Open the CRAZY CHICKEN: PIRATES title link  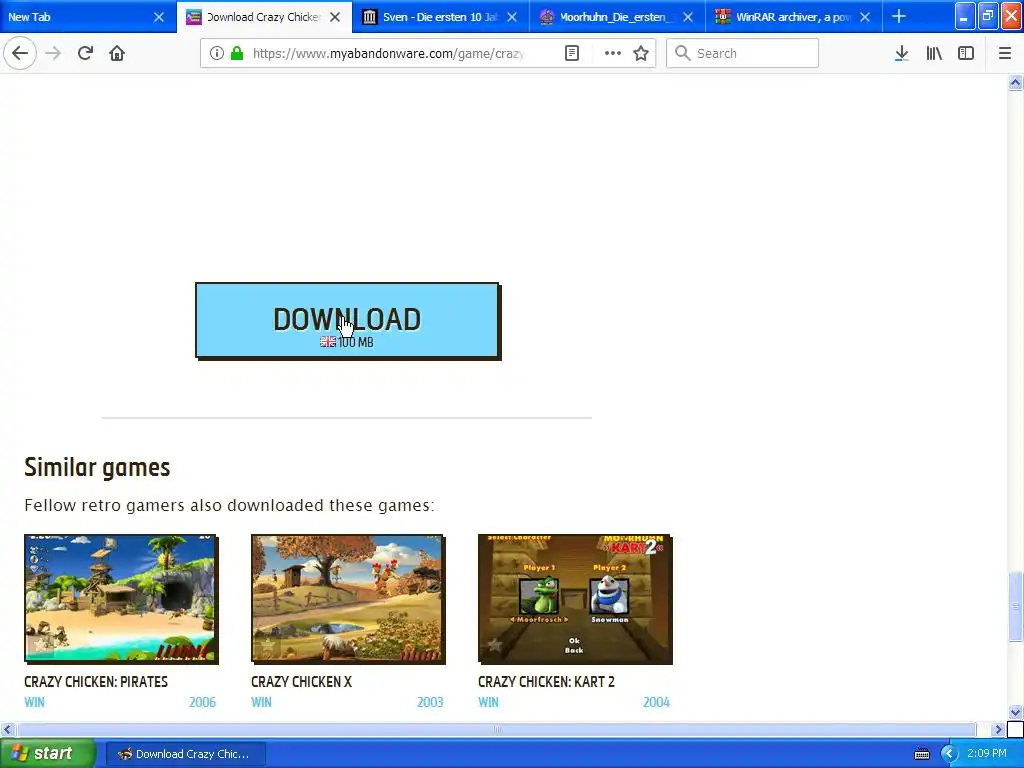point(96,682)
